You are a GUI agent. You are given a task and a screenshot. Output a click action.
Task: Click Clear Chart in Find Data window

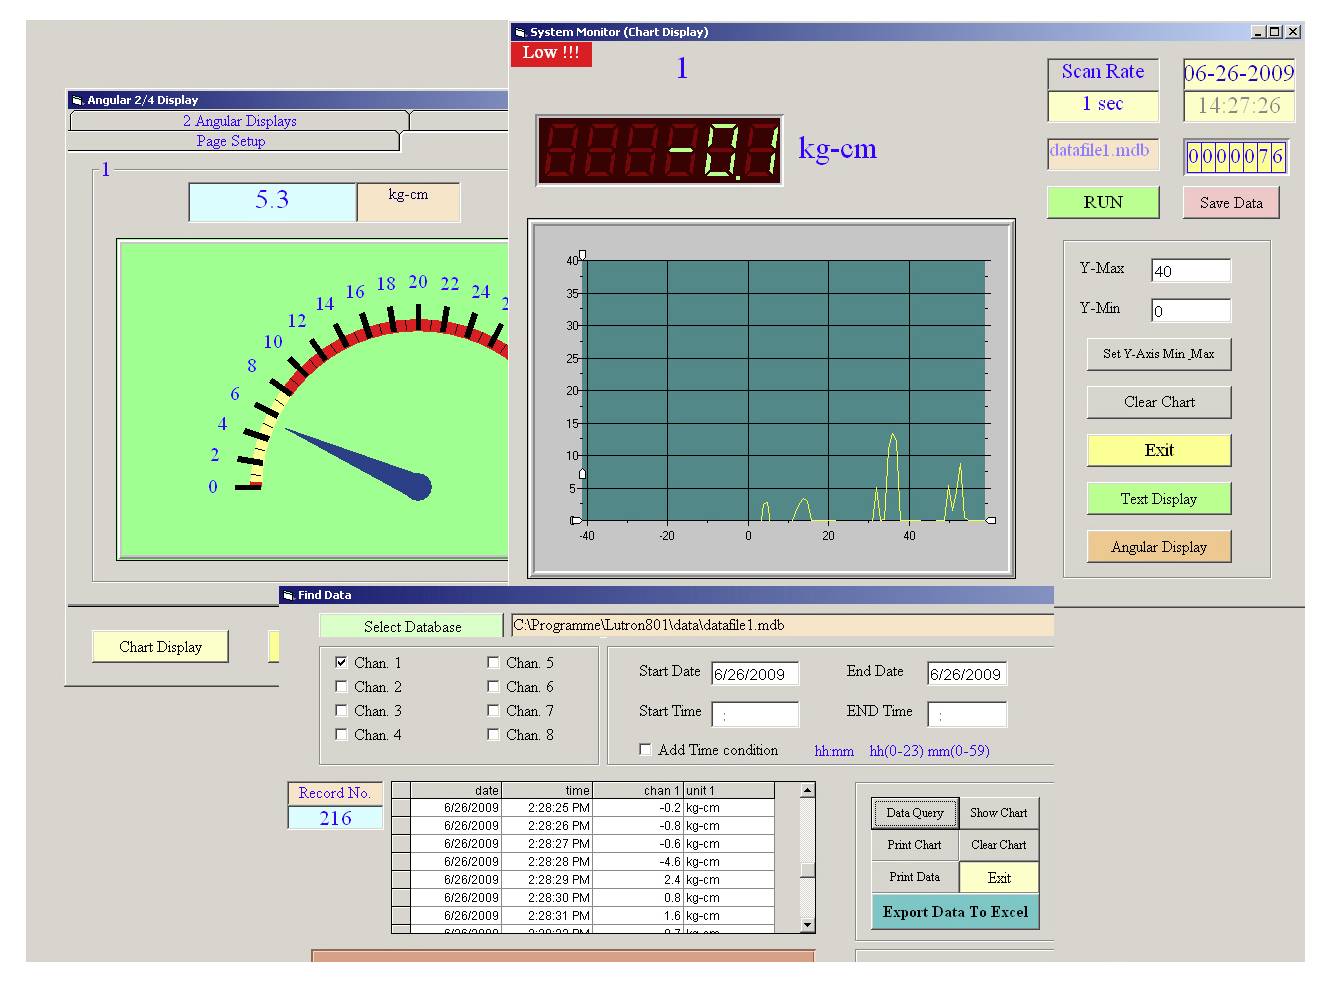(x=999, y=845)
